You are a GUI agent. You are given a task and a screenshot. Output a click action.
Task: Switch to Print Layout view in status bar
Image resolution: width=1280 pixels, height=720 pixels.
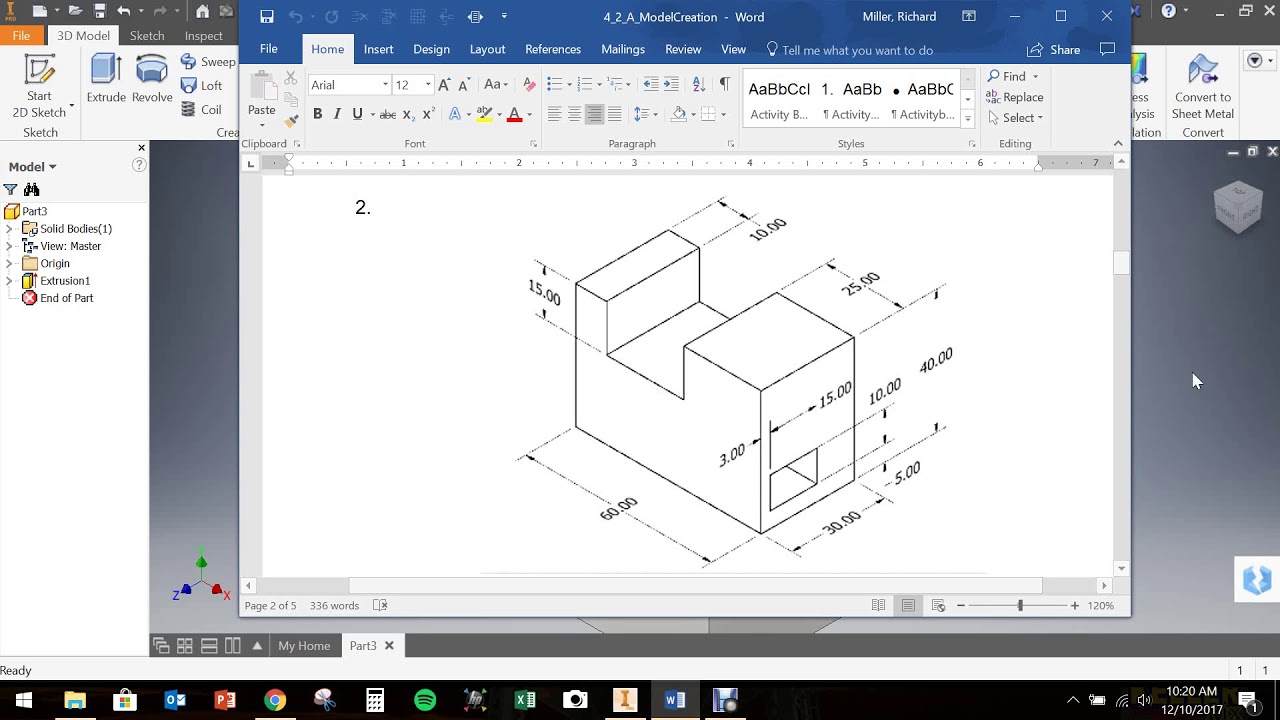pyautogui.click(x=908, y=605)
